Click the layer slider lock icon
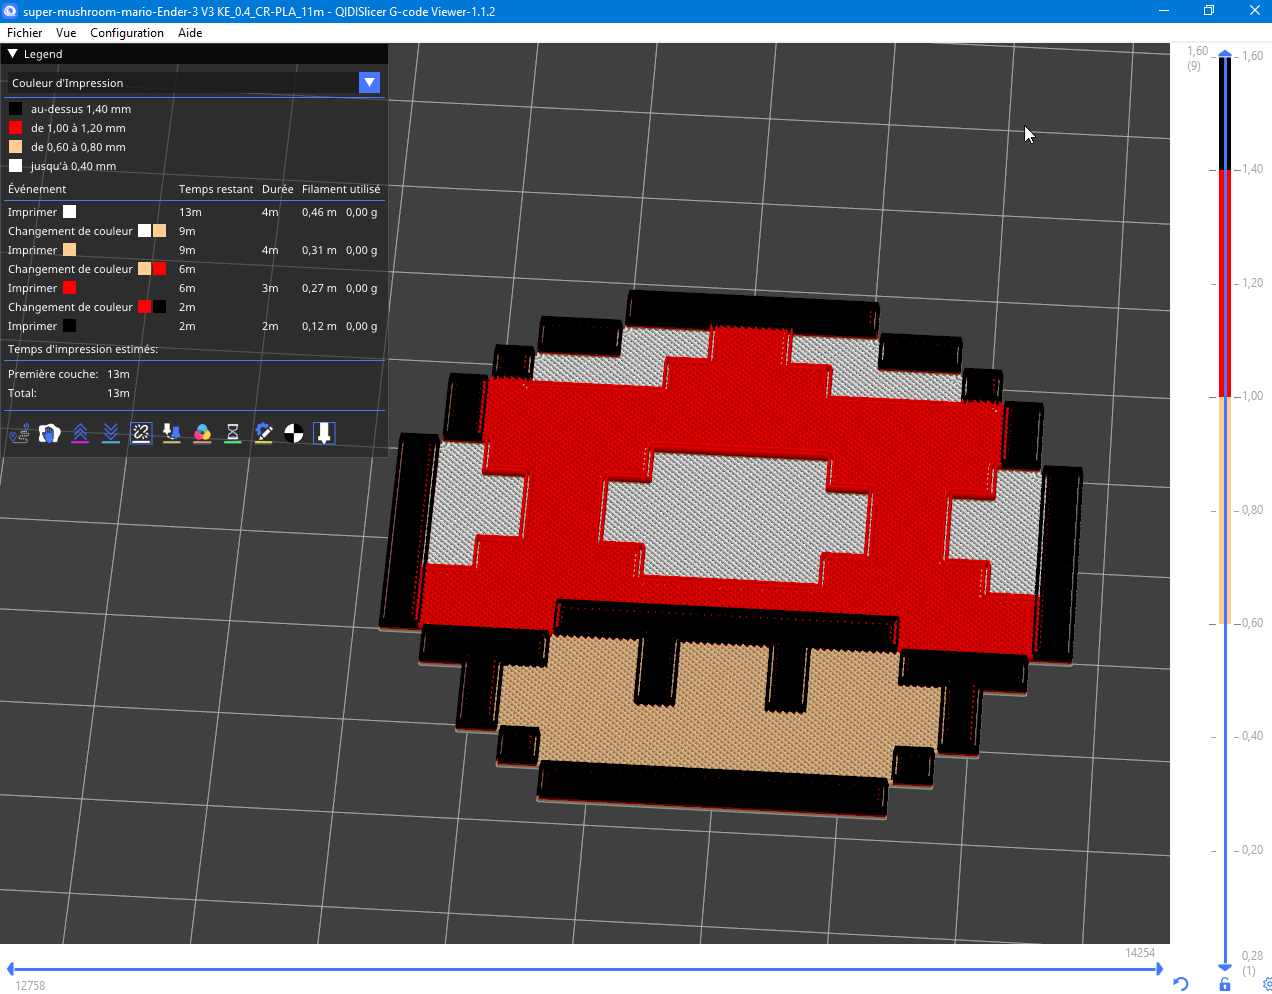1272x994 pixels. [x=1225, y=985]
